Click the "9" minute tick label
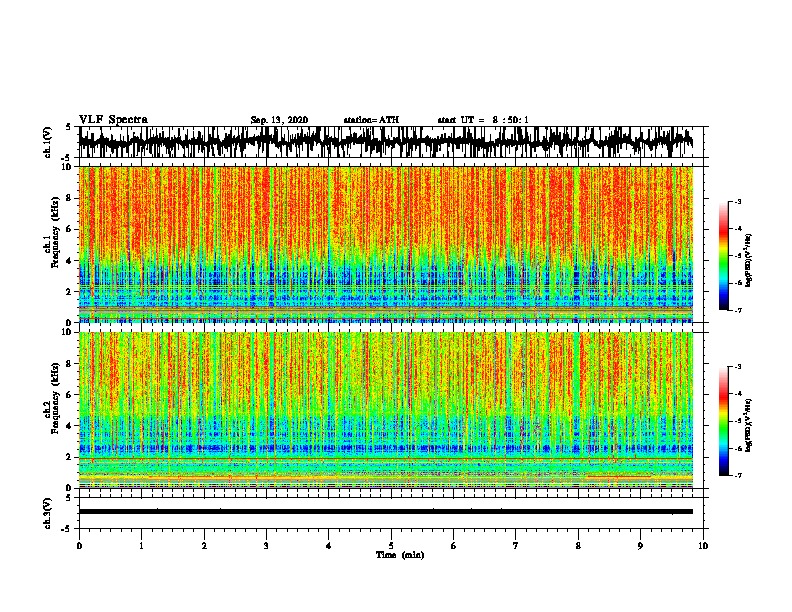792x612 pixels. 640,546
